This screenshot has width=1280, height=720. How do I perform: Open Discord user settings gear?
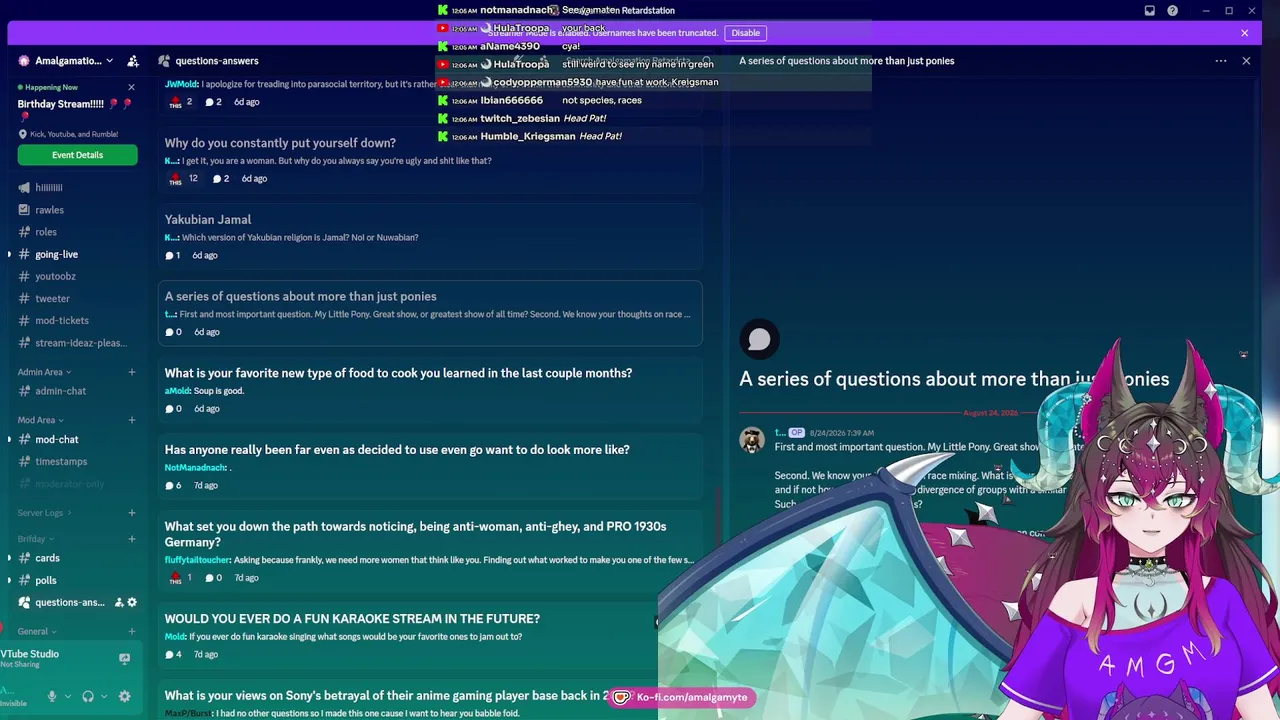[125, 696]
